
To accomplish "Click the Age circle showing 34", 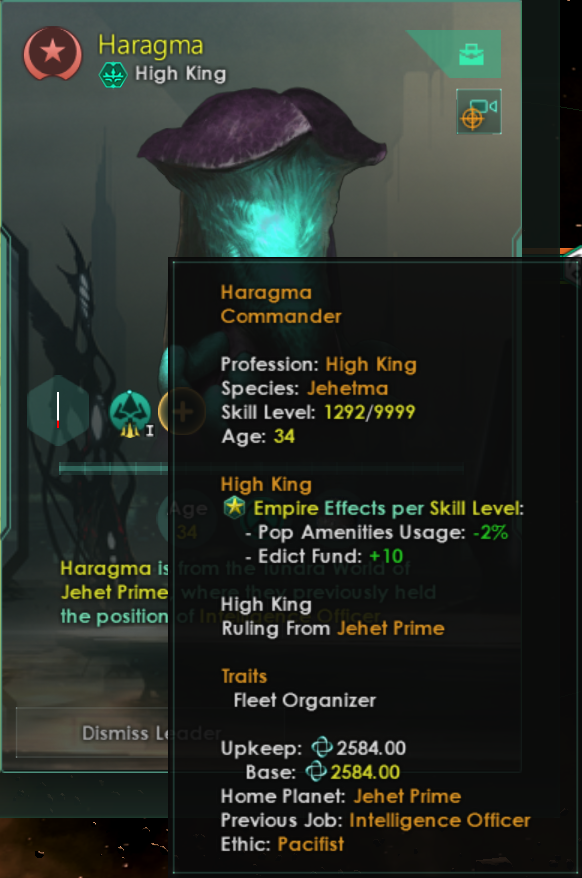I will pos(188,518).
